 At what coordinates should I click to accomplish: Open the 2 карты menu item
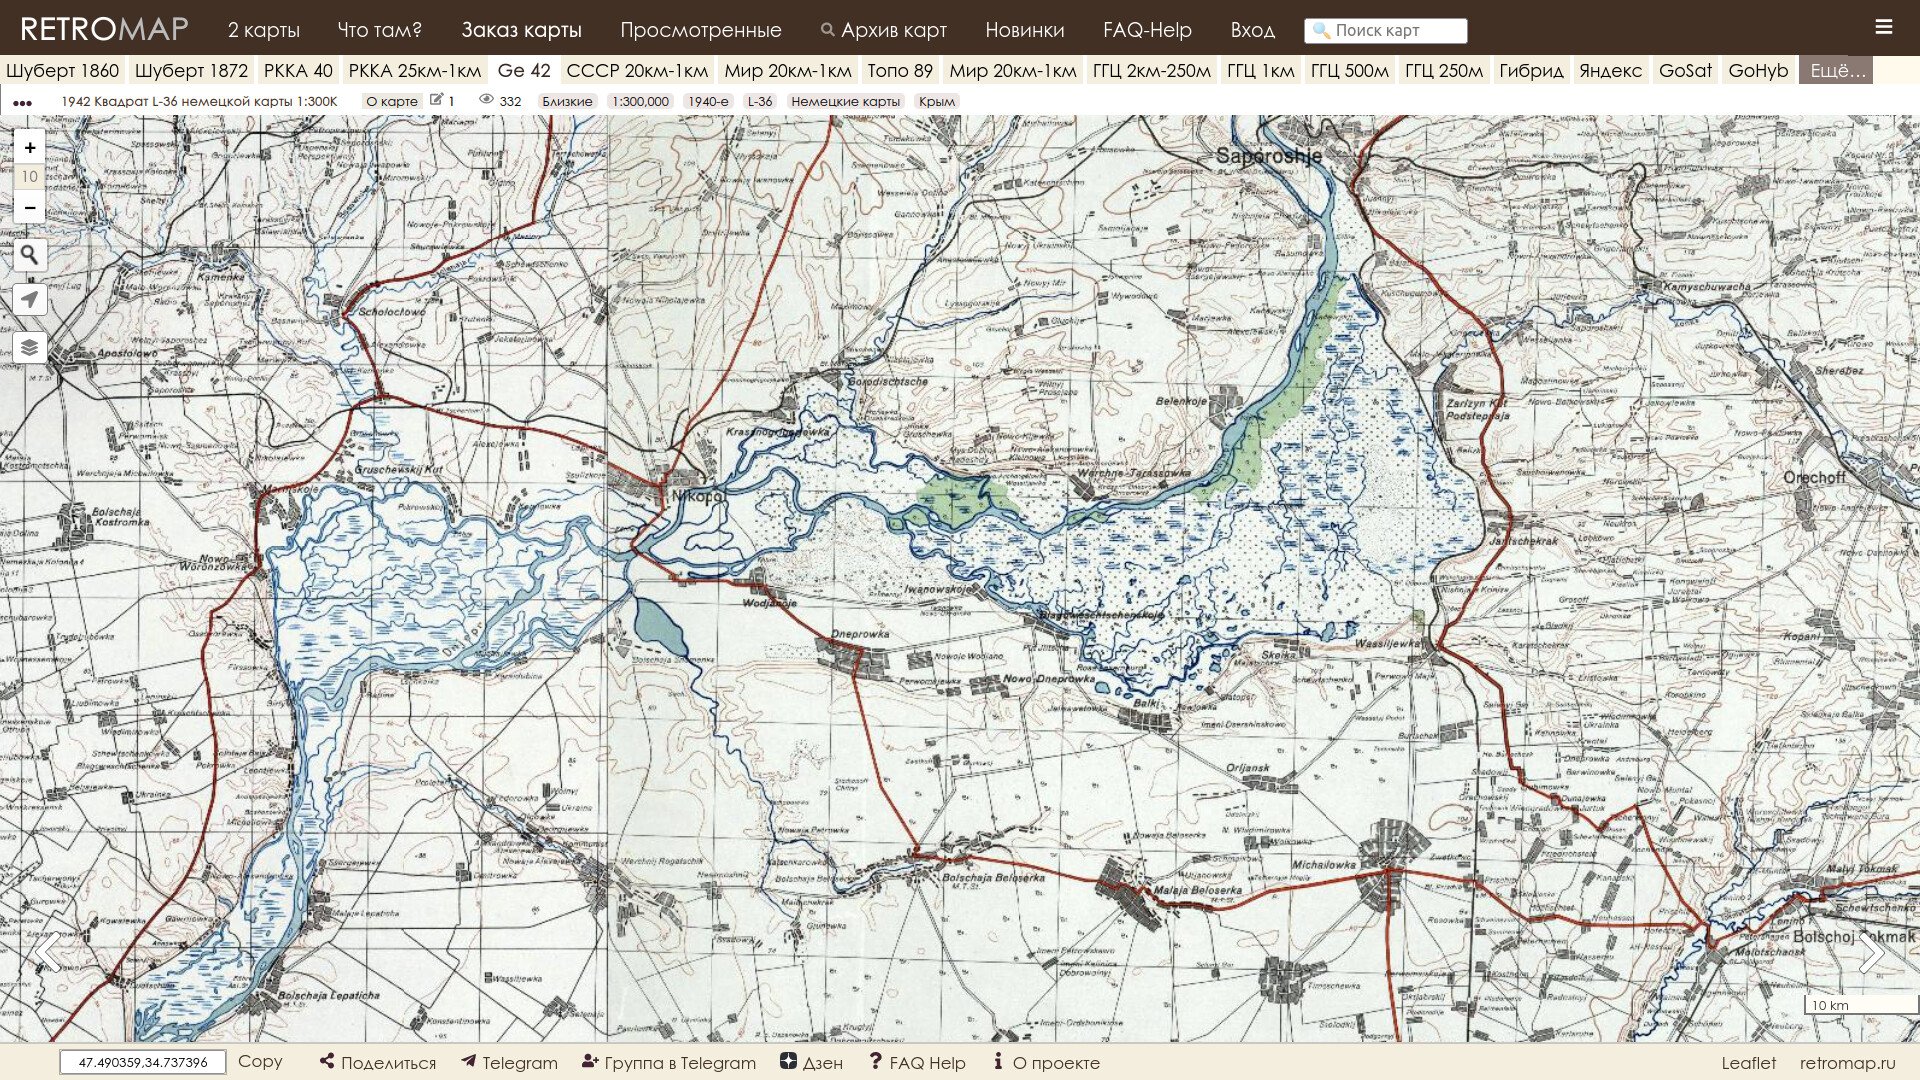point(264,30)
